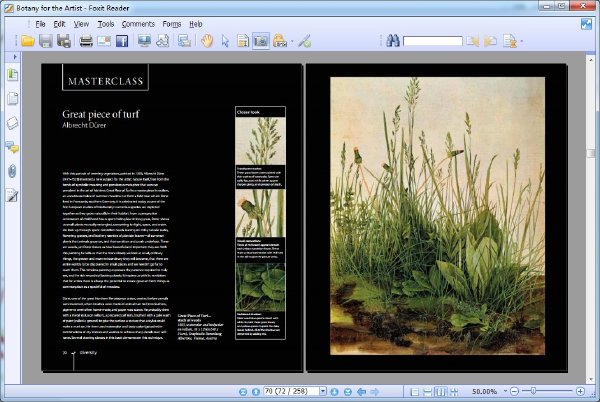This screenshot has width=600, height=402.
Task: Go to previous page arrow
Action: pos(256,392)
